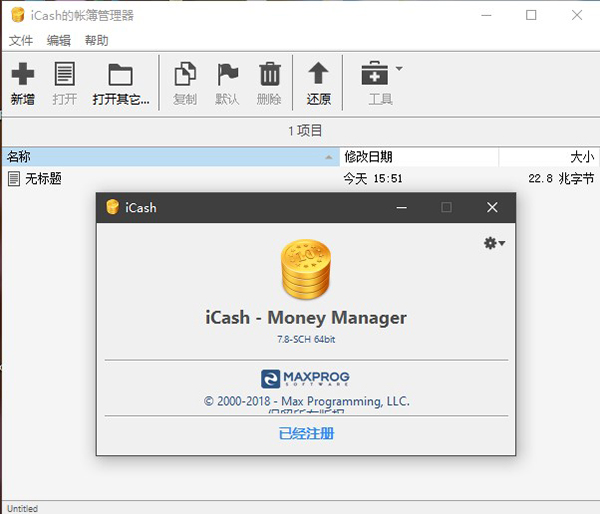Click the 1 项目 item count label
This screenshot has width=600, height=514.
pyautogui.click(x=305, y=131)
